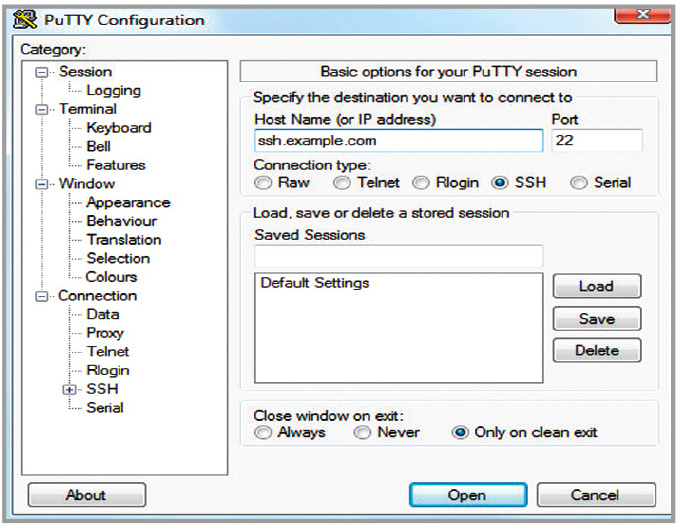Click the Open button
Screen dimensions: 679x526
(468, 495)
